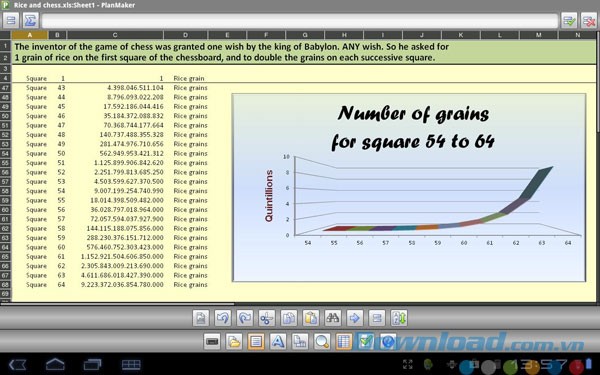Open help with the blue question icon
The width and height of the screenshot is (600, 375).
388,341
